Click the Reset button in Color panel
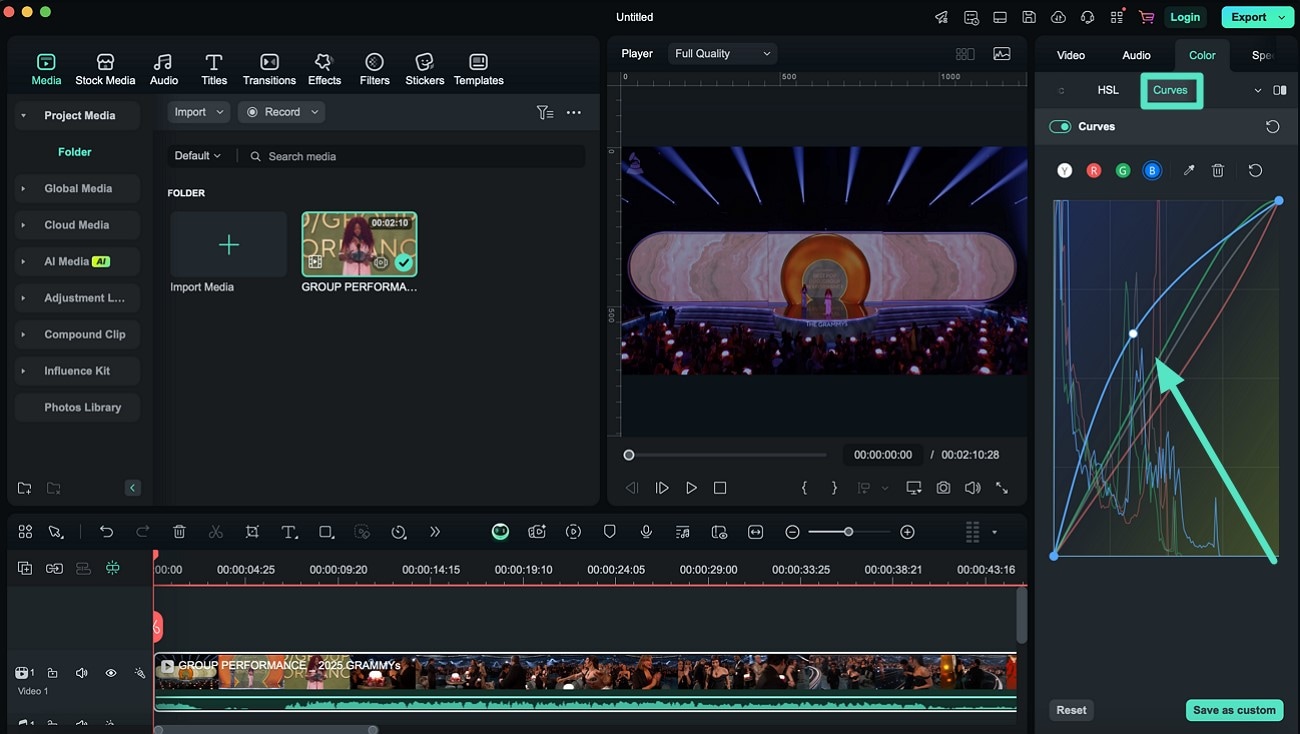The height and width of the screenshot is (734, 1300). (1071, 710)
